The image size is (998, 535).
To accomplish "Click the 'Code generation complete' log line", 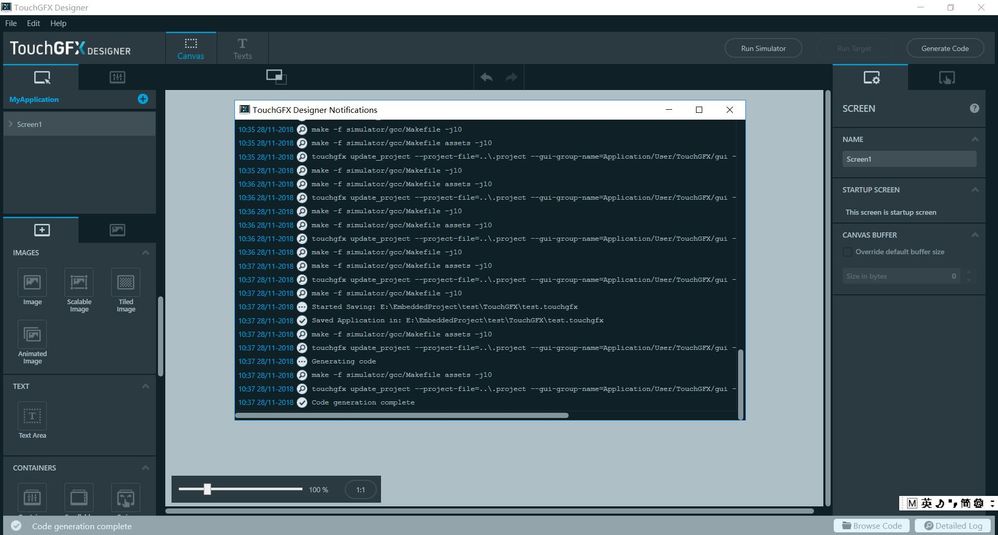I will pos(363,403).
